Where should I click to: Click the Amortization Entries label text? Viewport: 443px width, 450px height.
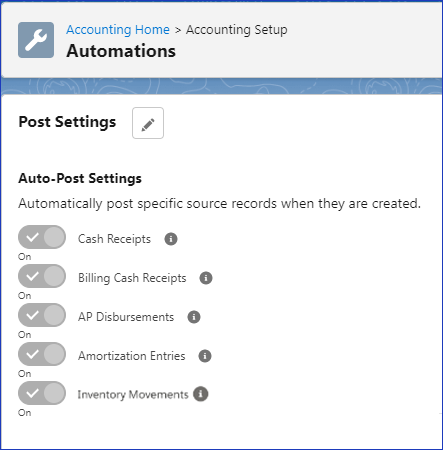(132, 356)
